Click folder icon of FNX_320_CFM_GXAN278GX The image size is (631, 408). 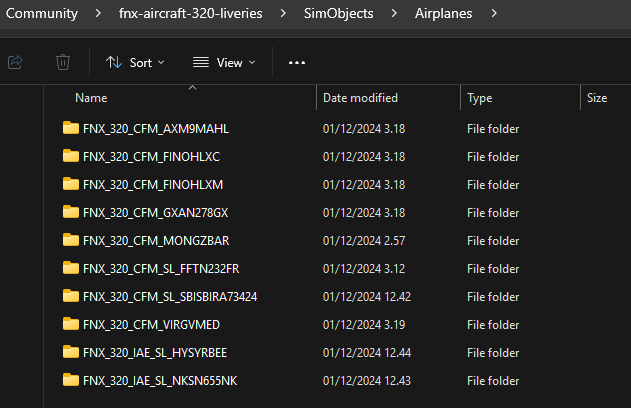(70, 212)
